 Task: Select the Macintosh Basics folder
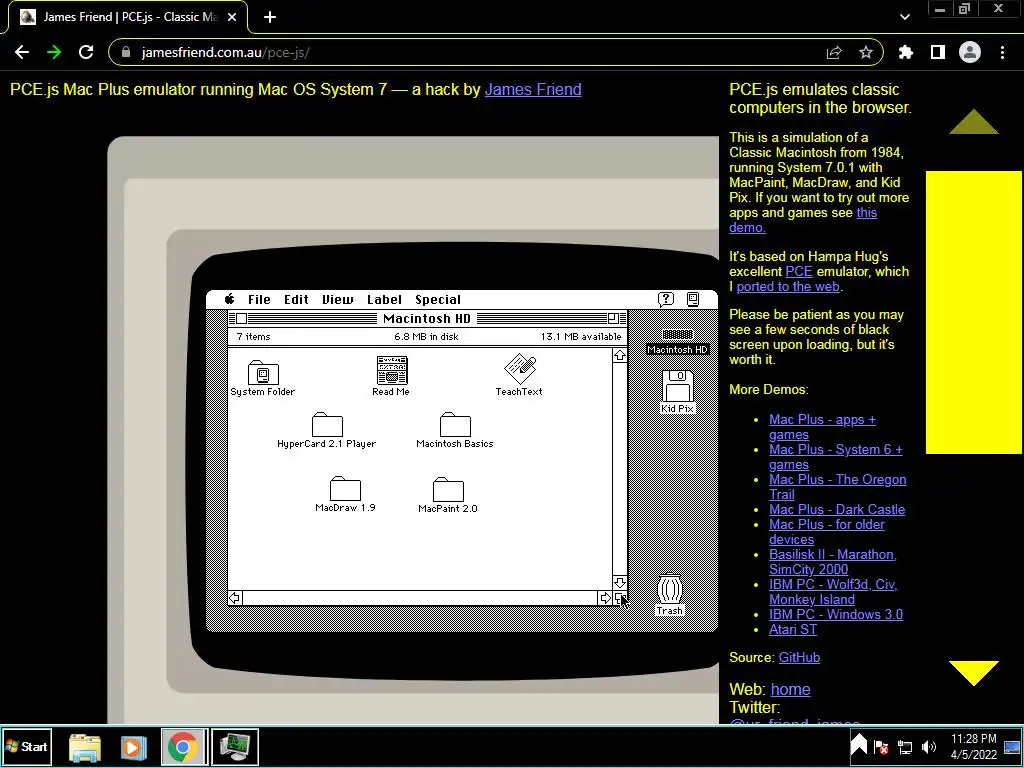455,424
